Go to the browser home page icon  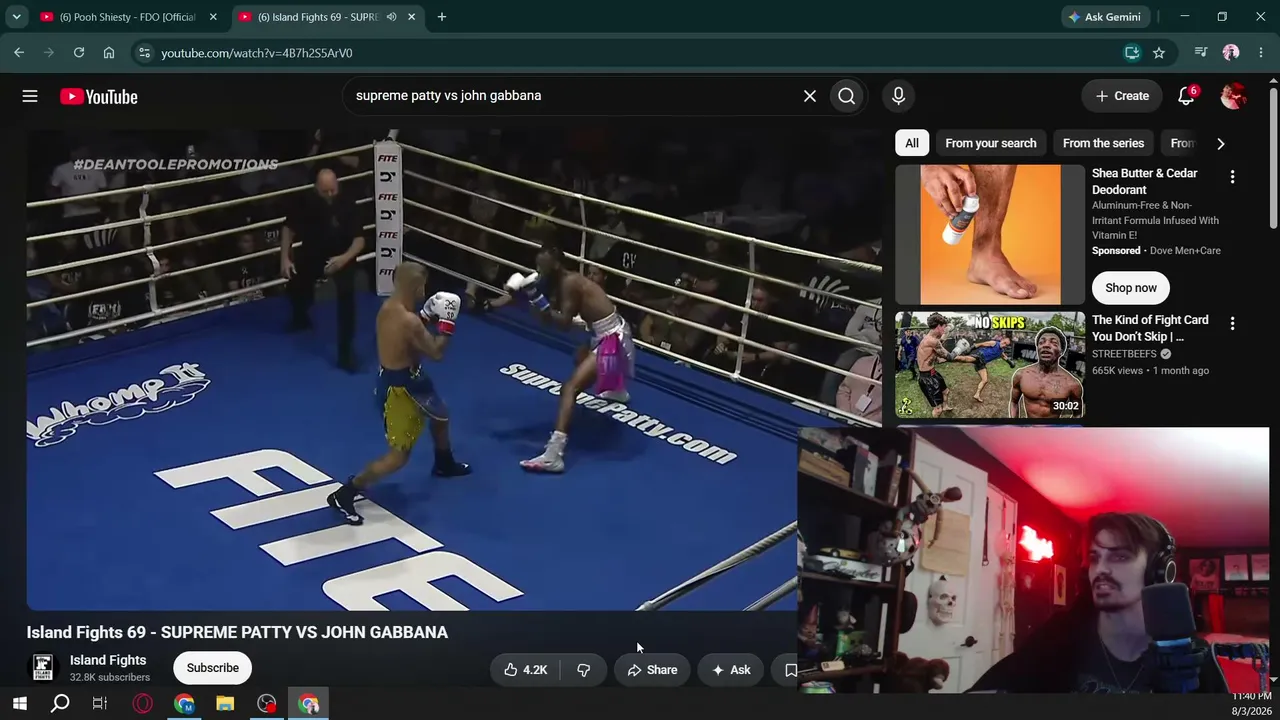pos(109,53)
